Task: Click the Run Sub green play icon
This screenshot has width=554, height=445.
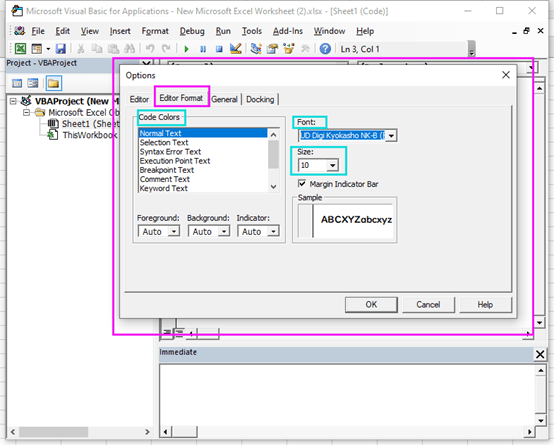Action: pos(187,49)
